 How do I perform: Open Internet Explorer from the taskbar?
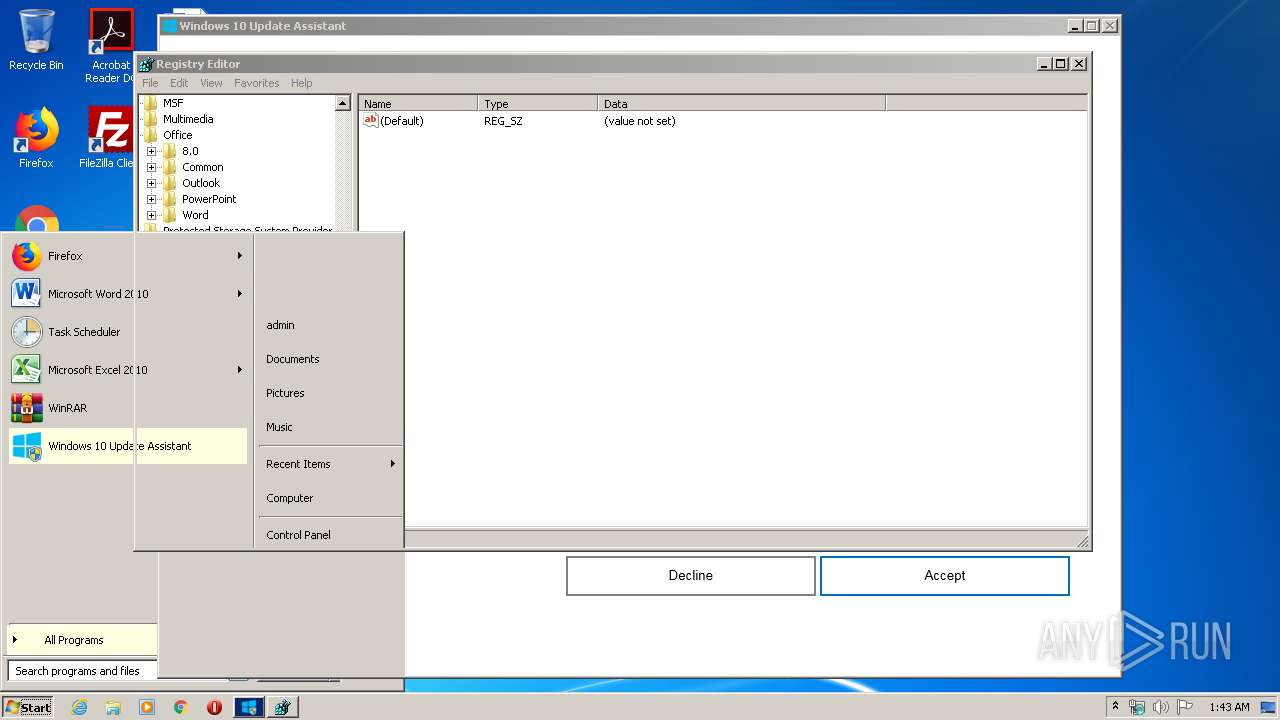click(80, 707)
